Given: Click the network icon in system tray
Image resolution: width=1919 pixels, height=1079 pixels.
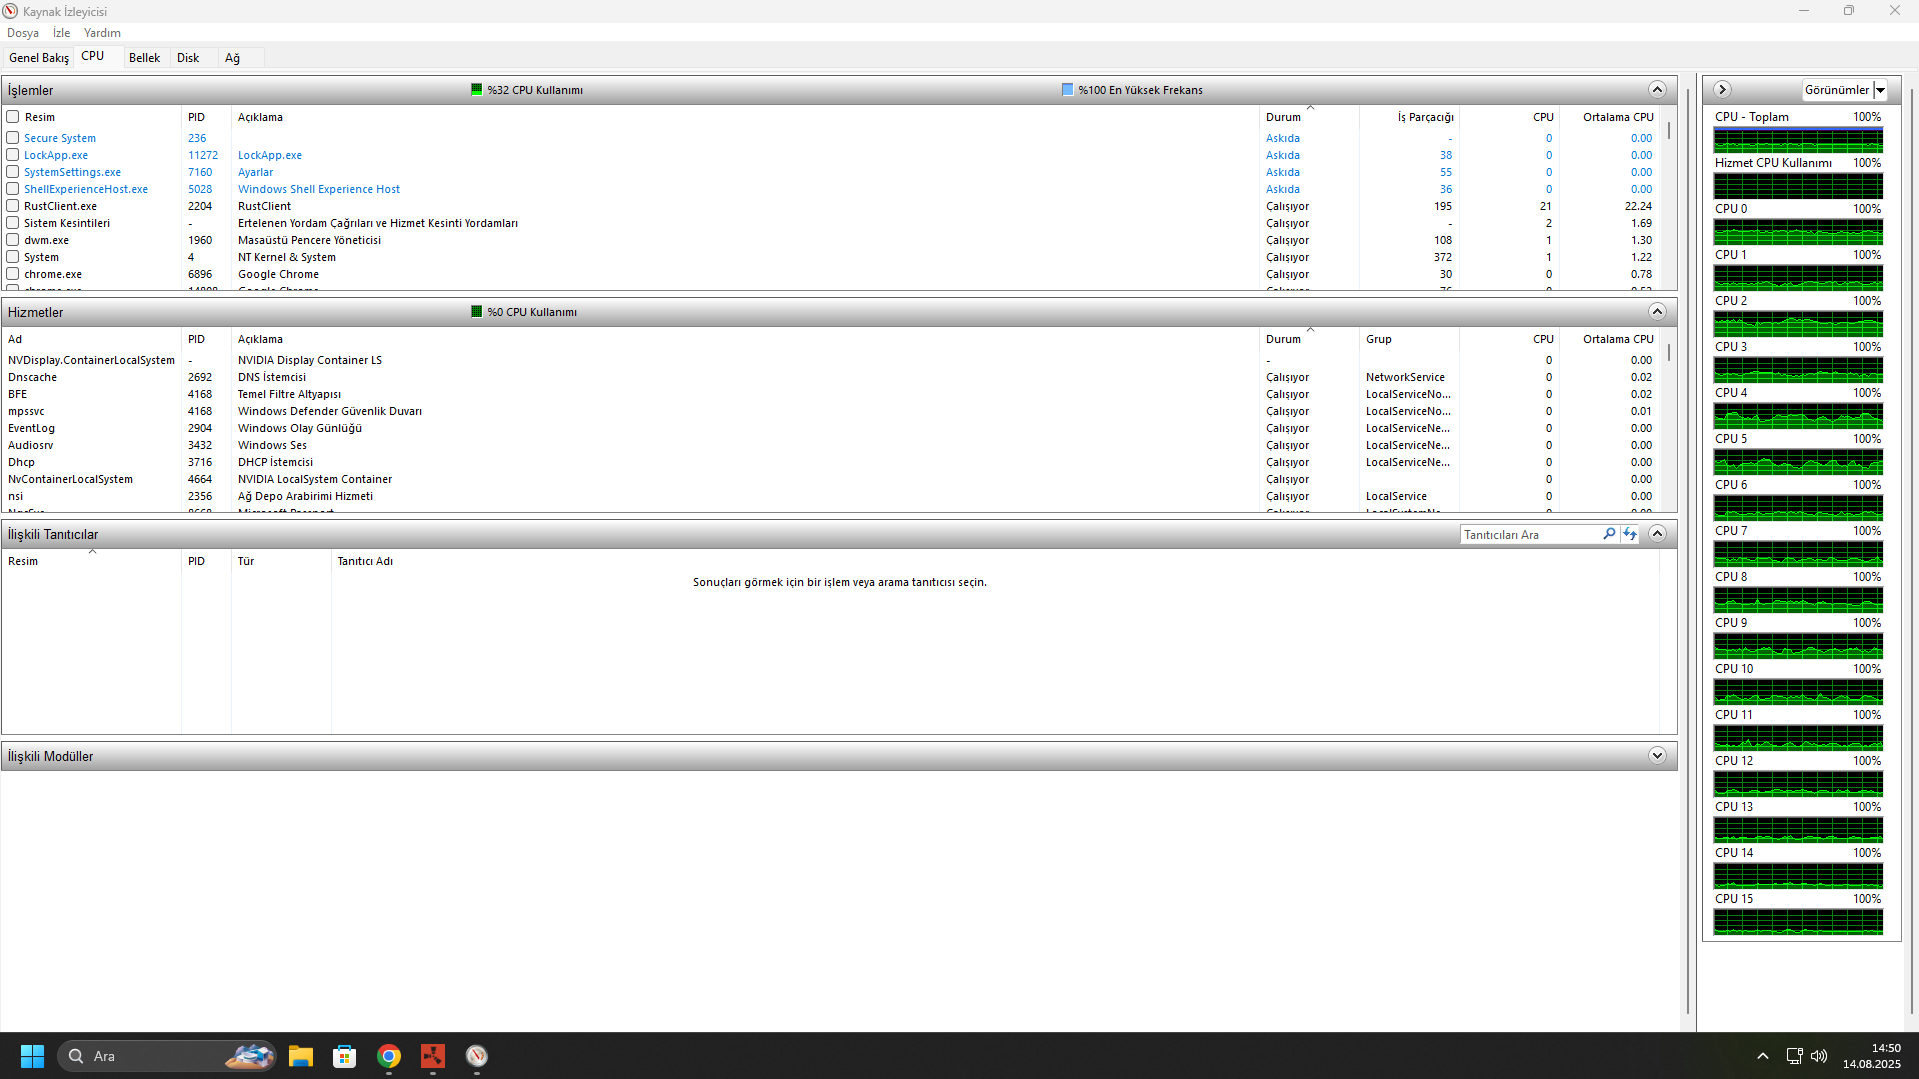Looking at the screenshot, I should pyautogui.click(x=1795, y=1056).
